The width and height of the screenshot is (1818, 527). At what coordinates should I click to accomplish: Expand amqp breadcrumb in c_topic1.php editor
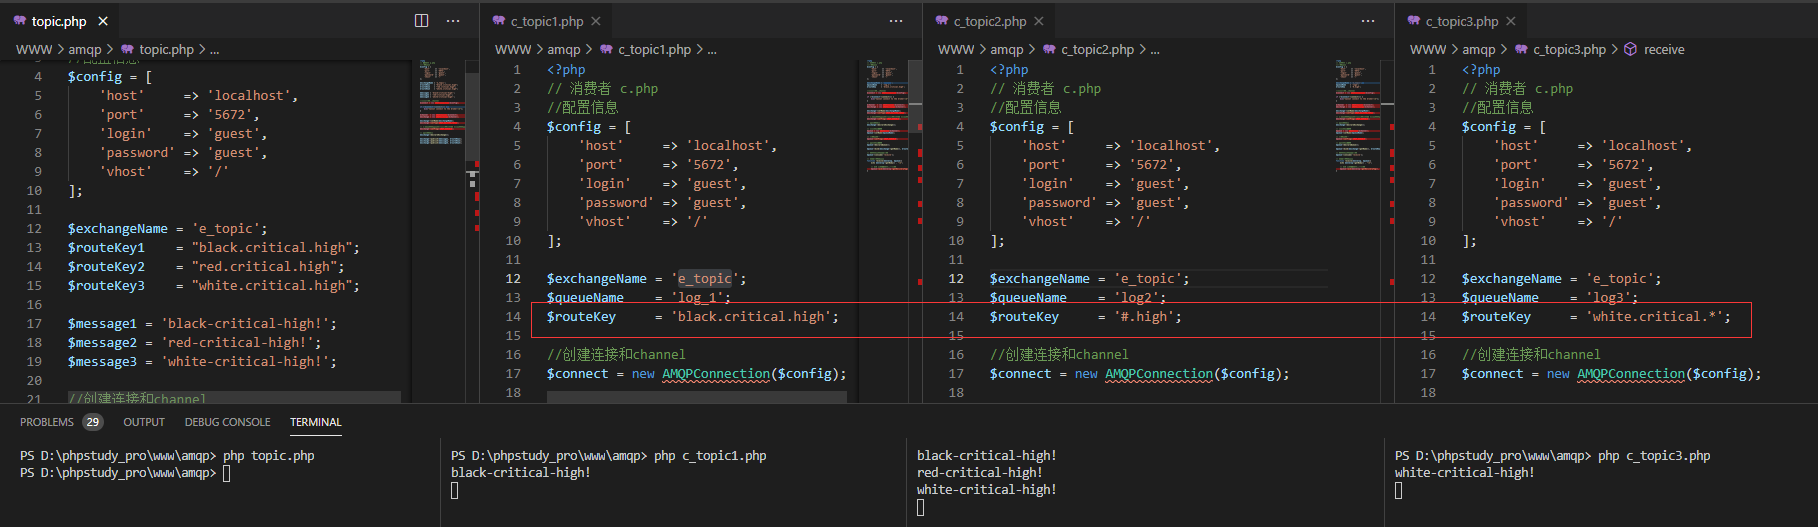pos(564,49)
